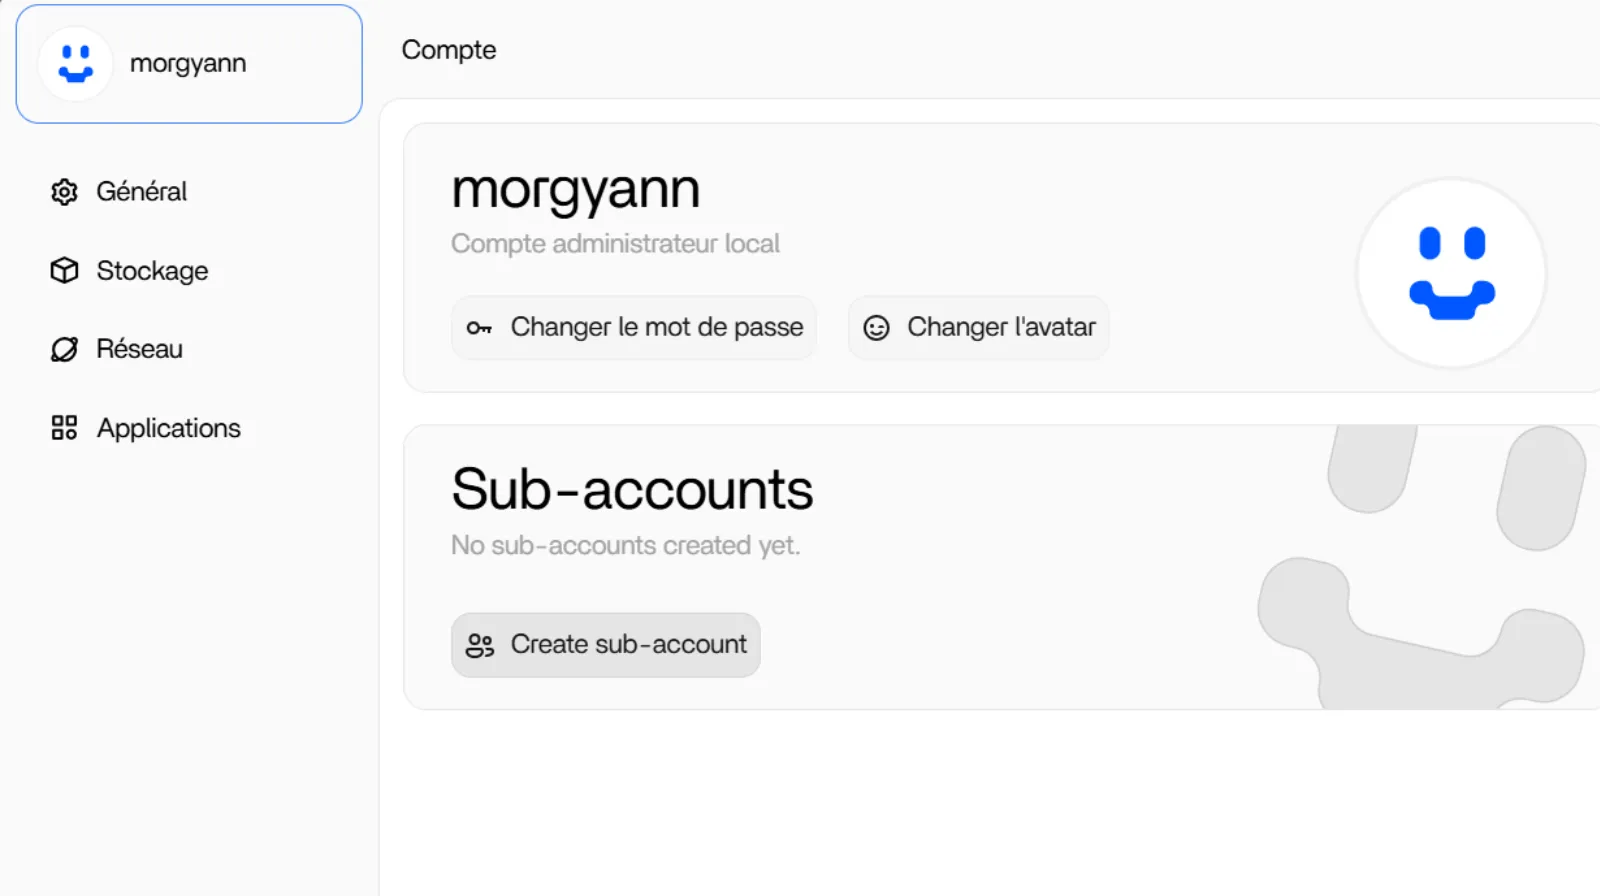Click the small avatar beside morgyann name

coord(73,63)
